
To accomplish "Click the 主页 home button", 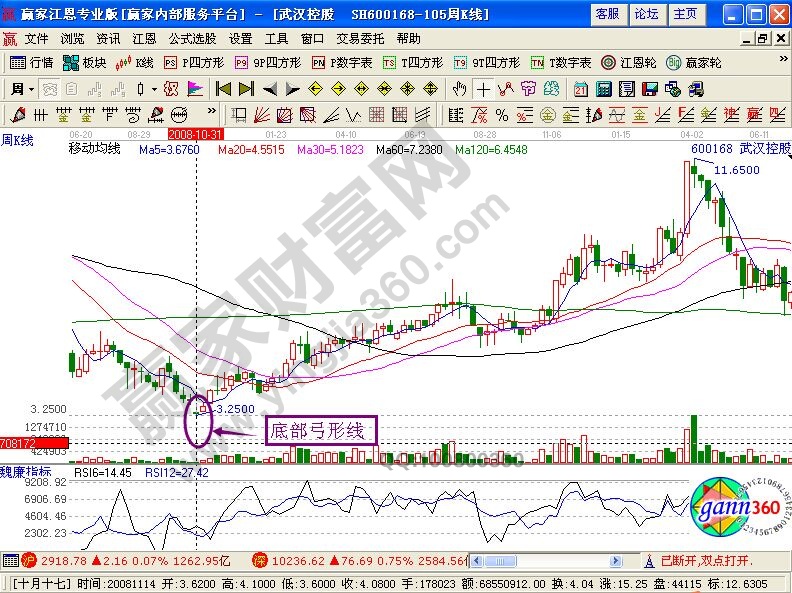I will click(x=685, y=13).
